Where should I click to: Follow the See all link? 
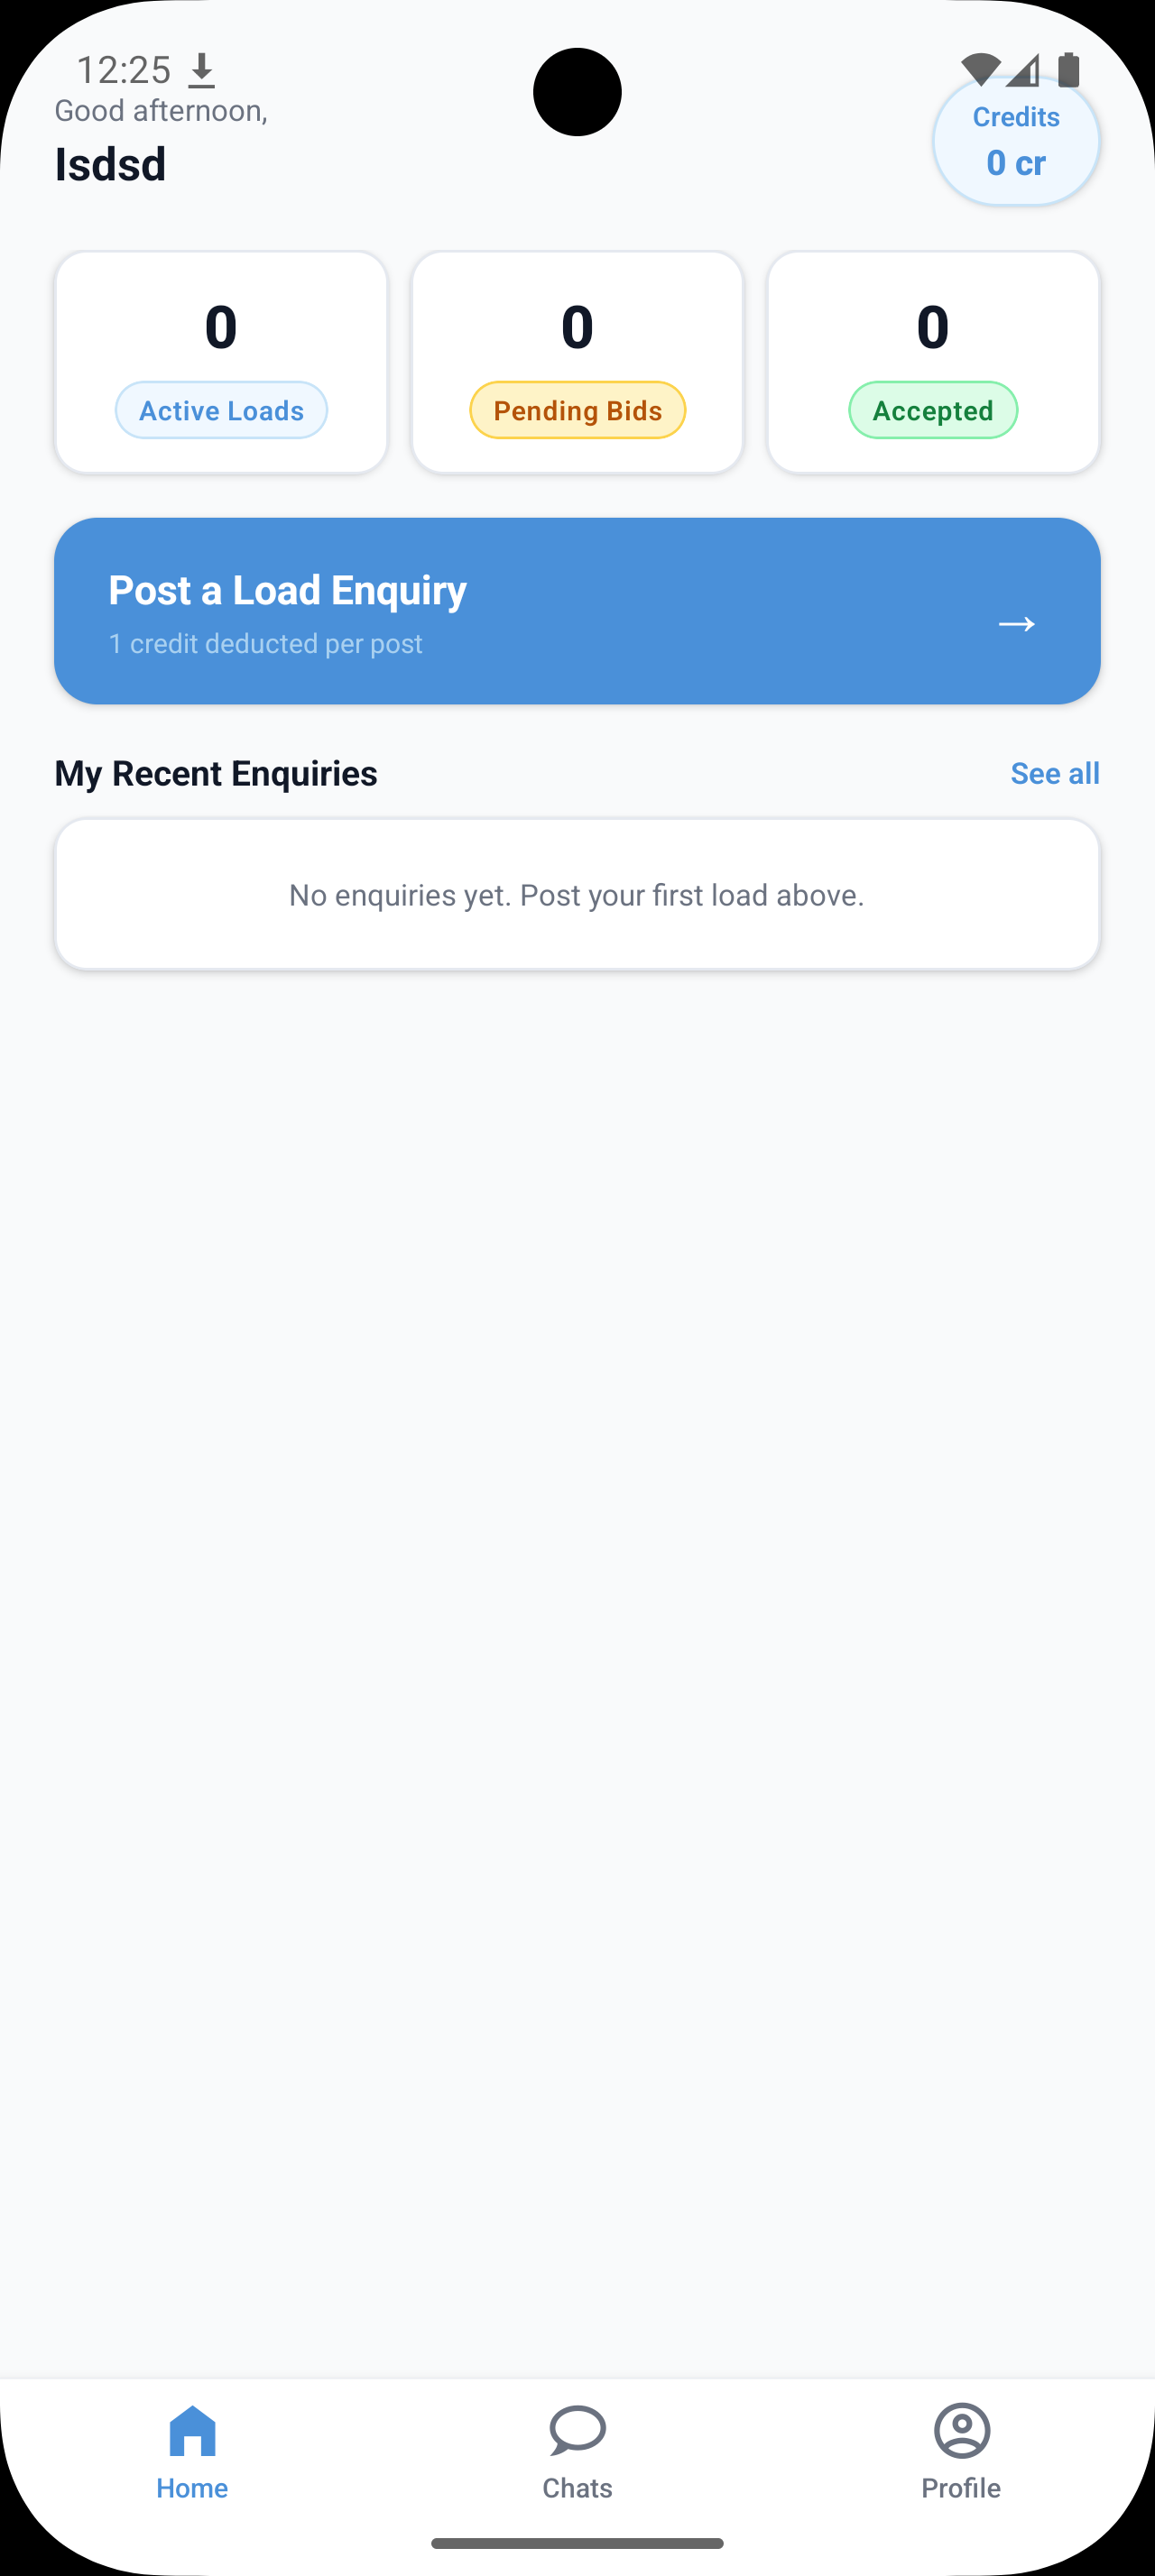(x=1055, y=773)
